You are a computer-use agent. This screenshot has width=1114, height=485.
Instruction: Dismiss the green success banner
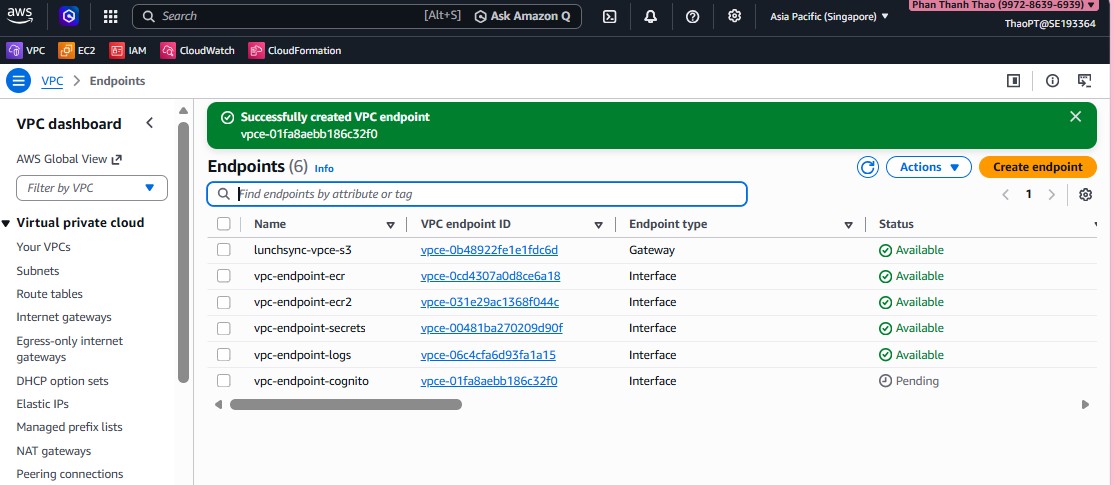[x=1076, y=117]
